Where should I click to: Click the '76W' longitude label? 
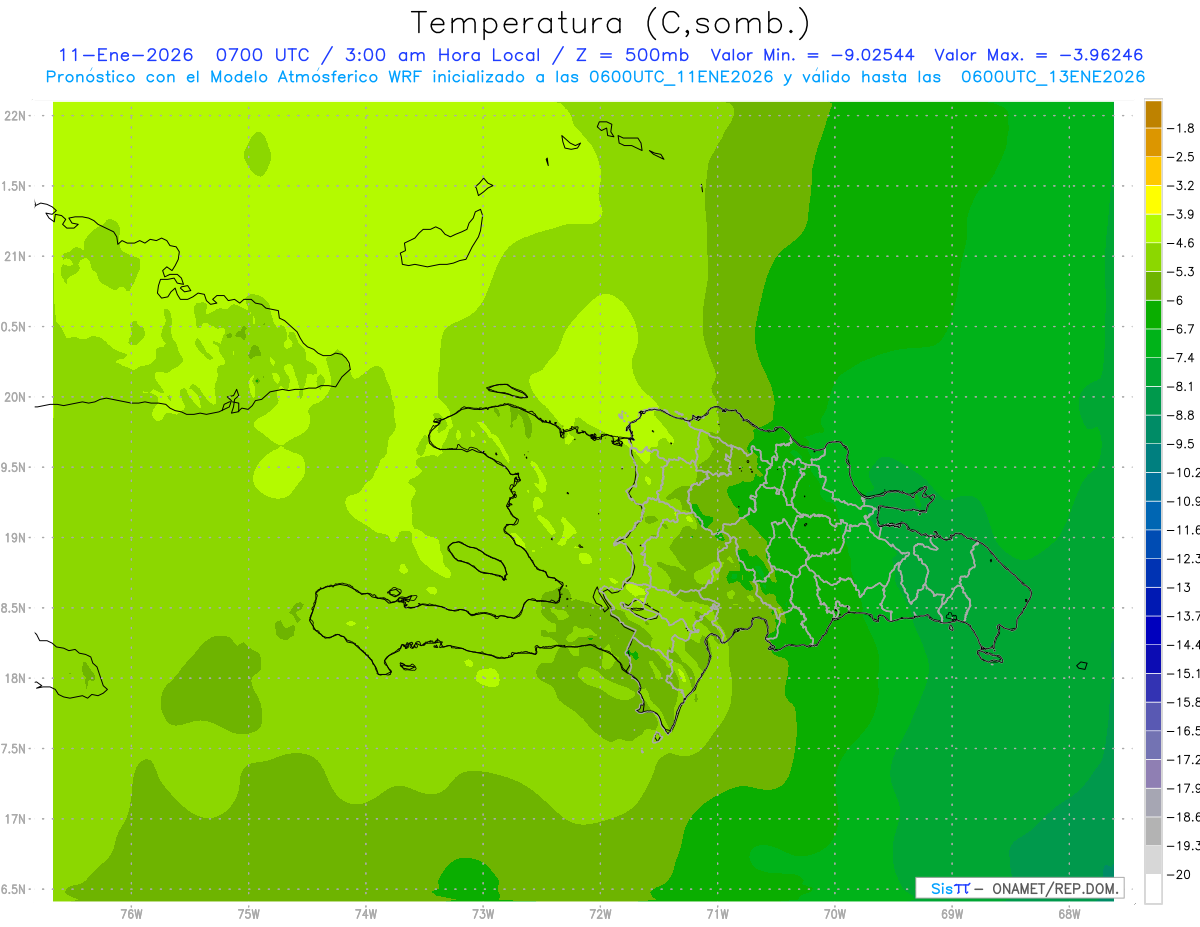131,914
